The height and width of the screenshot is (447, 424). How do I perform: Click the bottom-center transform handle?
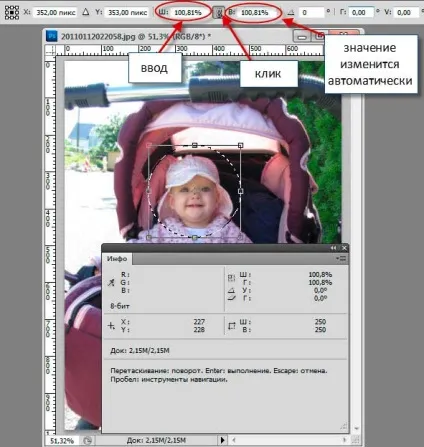click(195, 237)
